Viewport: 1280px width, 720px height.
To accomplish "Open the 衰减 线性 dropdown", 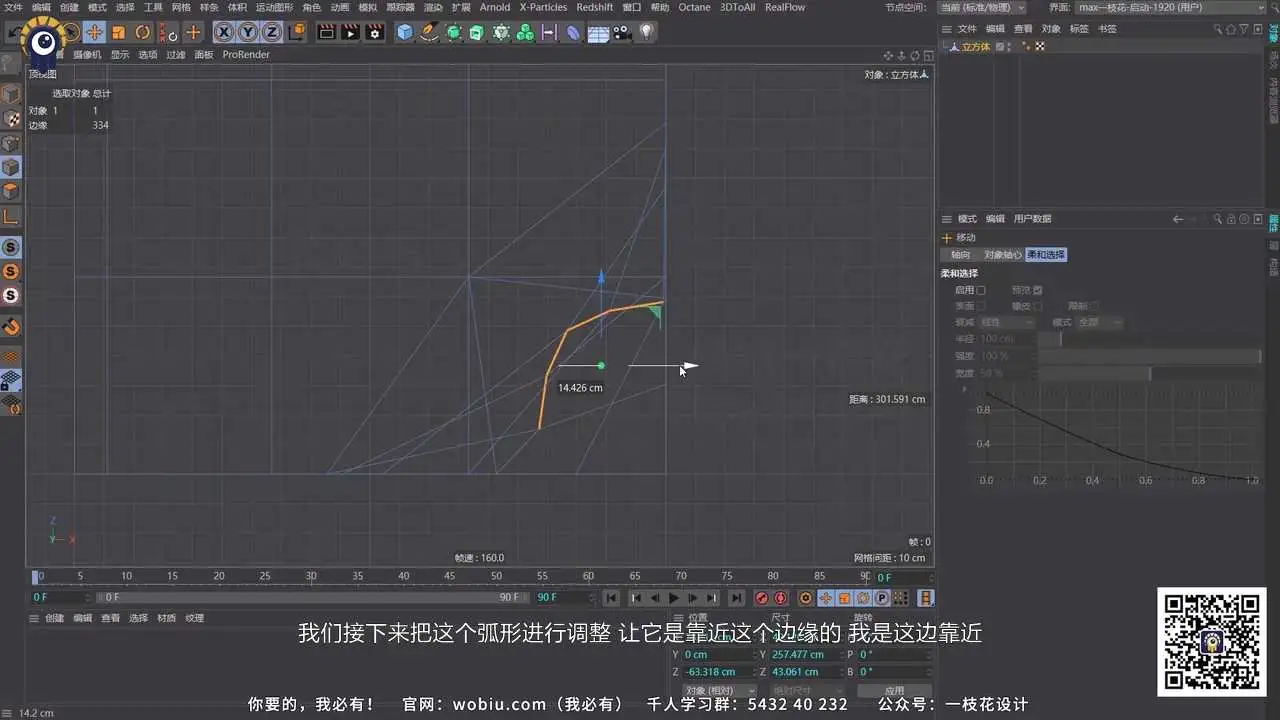I will coord(1006,323).
